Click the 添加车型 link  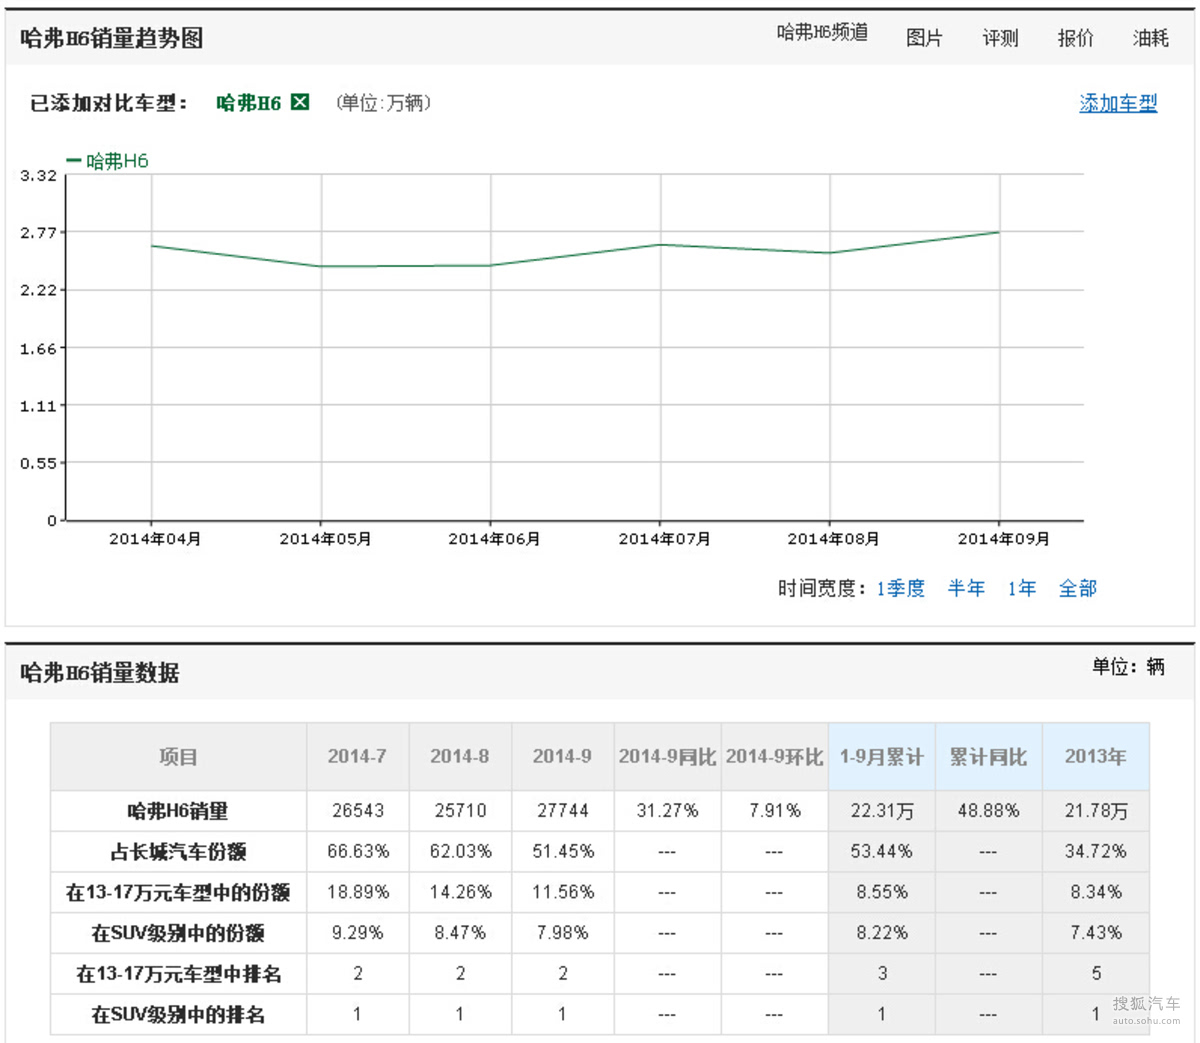1118,103
